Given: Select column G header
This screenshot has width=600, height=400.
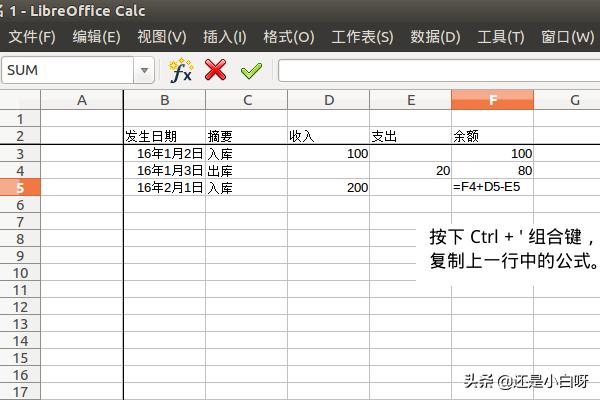Looking at the screenshot, I should (567, 100).
